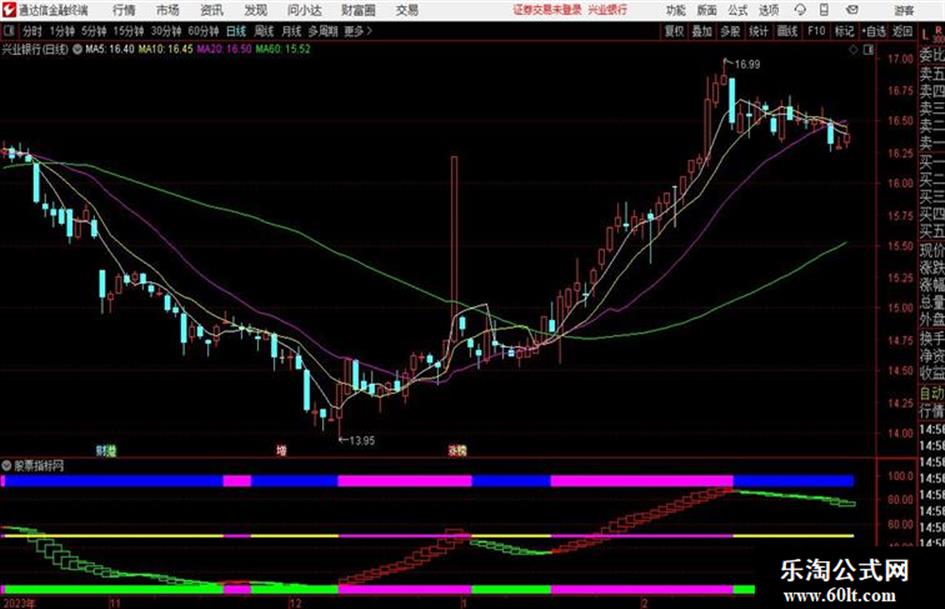Click the MA5: 16.40 label

pos(110,49)
